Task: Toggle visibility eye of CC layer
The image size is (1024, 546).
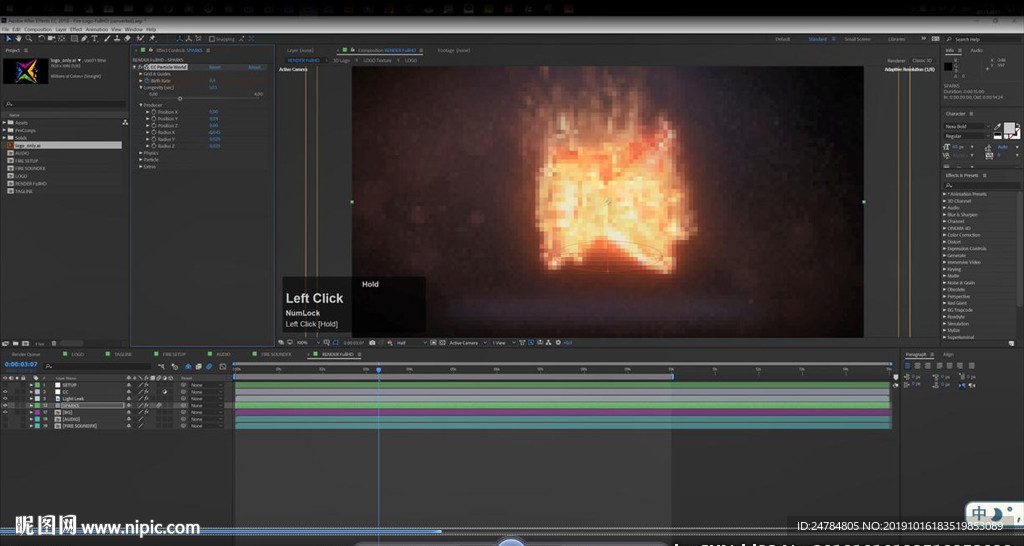Action: coord(5,392)
